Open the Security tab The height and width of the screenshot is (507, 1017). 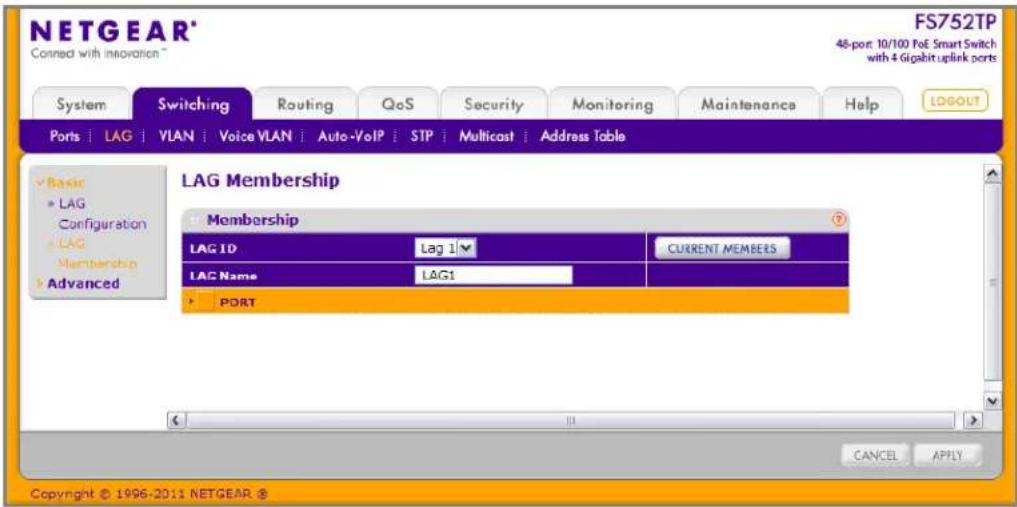pos(494,104)
